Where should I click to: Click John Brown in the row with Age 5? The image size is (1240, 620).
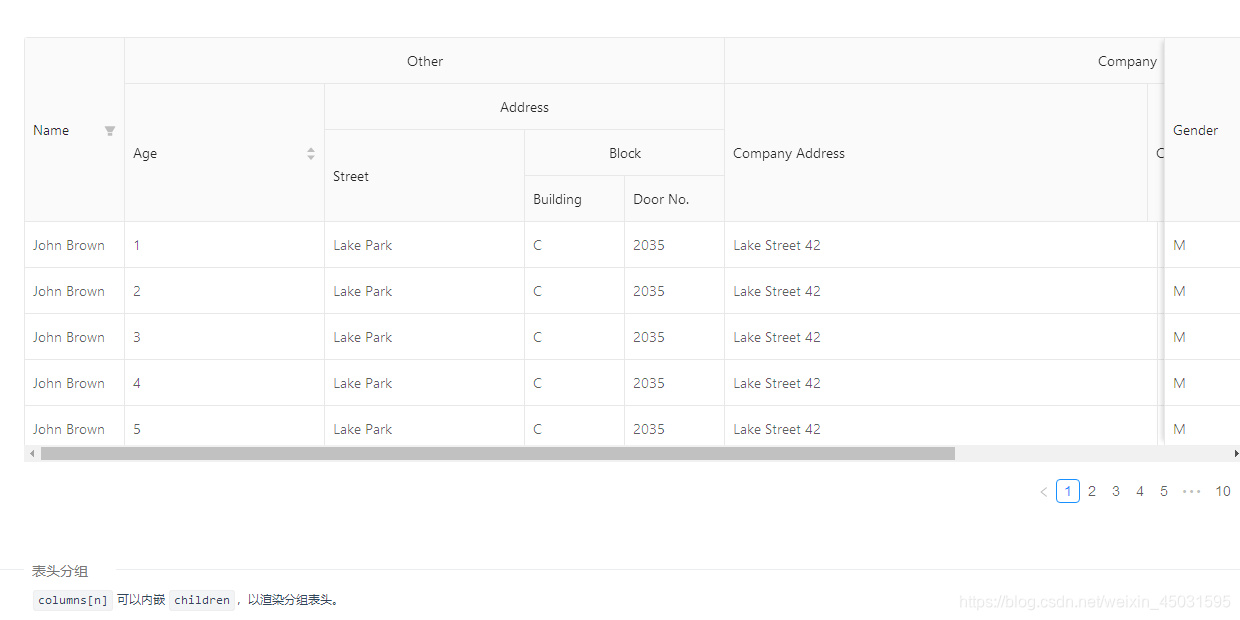[x=68, y=428]
